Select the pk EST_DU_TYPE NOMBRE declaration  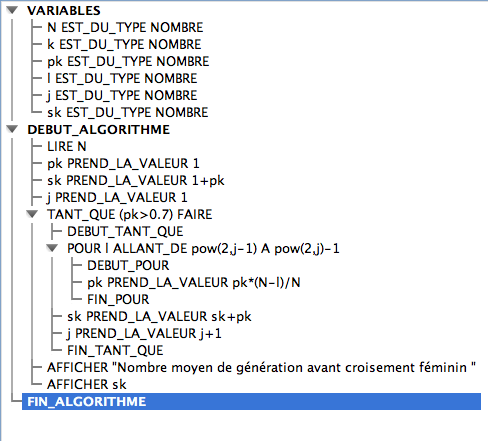coord(128,61)
